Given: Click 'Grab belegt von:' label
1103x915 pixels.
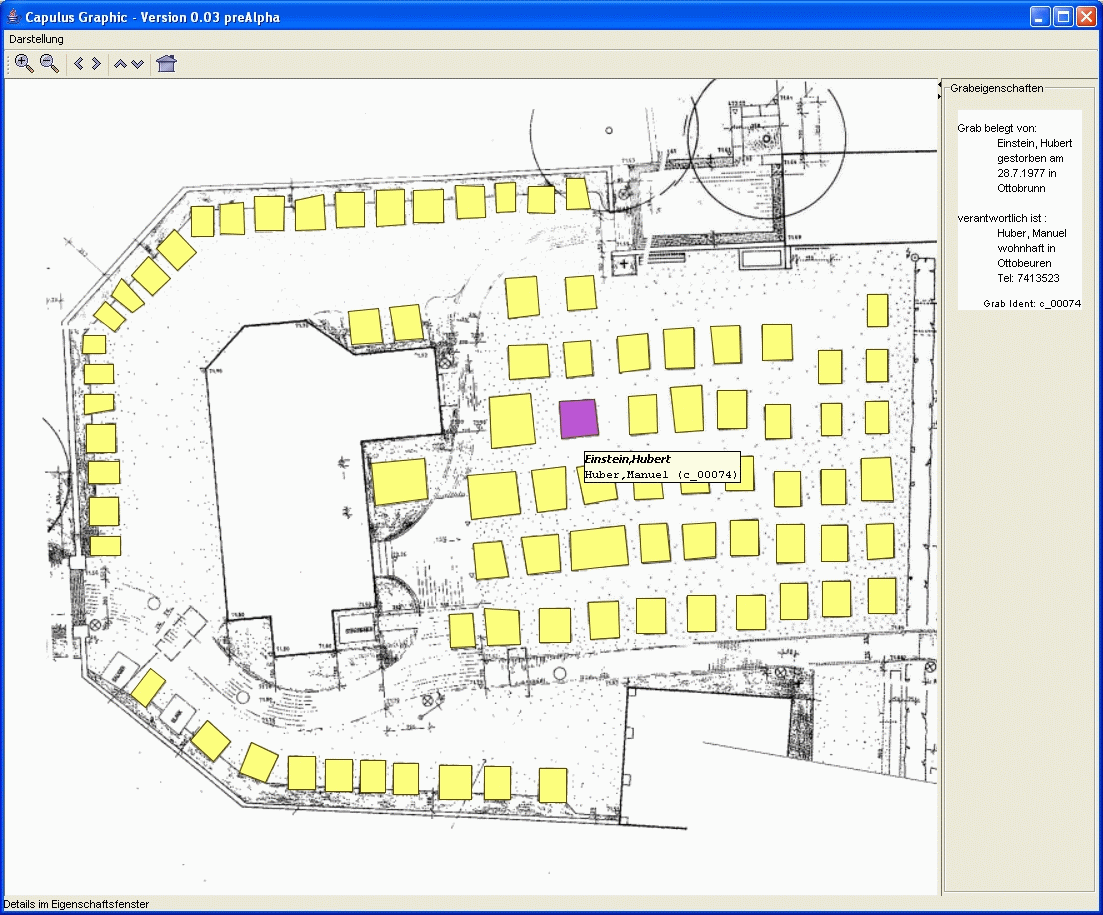Looking at the screenshot, I should [x=997, y=128].
